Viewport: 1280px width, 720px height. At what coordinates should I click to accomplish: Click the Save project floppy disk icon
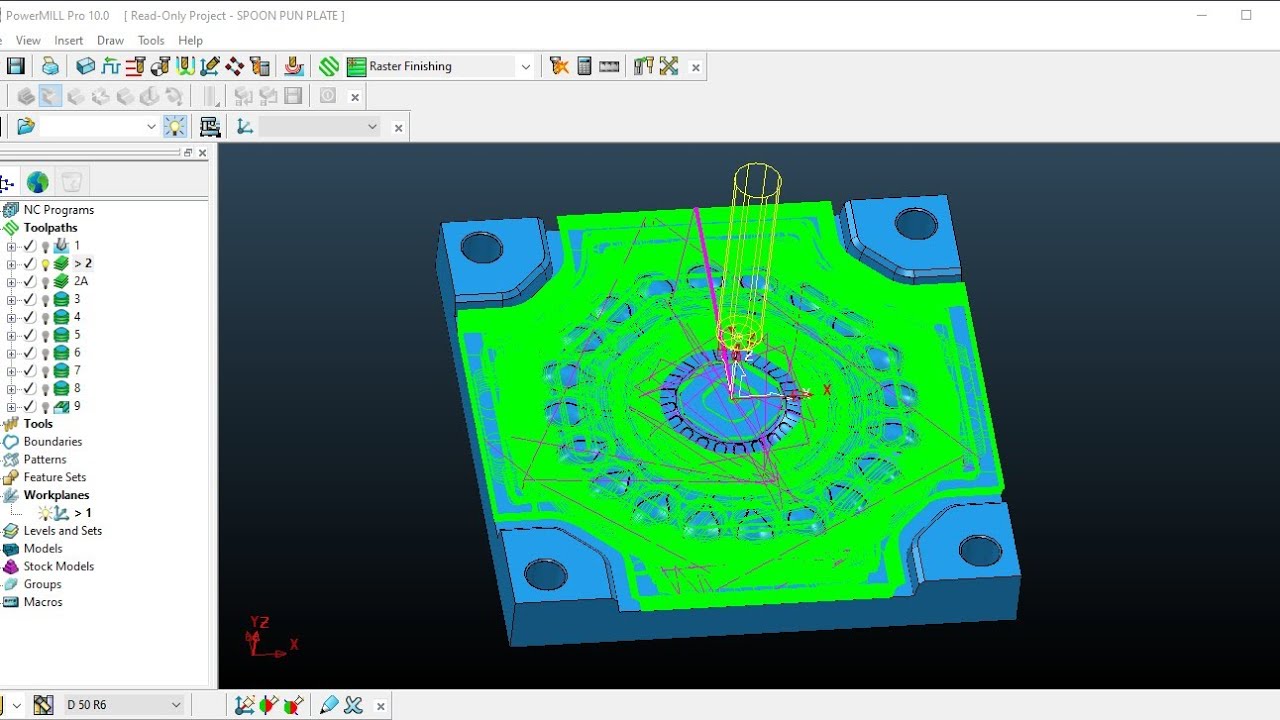click(x=15, y=66)
